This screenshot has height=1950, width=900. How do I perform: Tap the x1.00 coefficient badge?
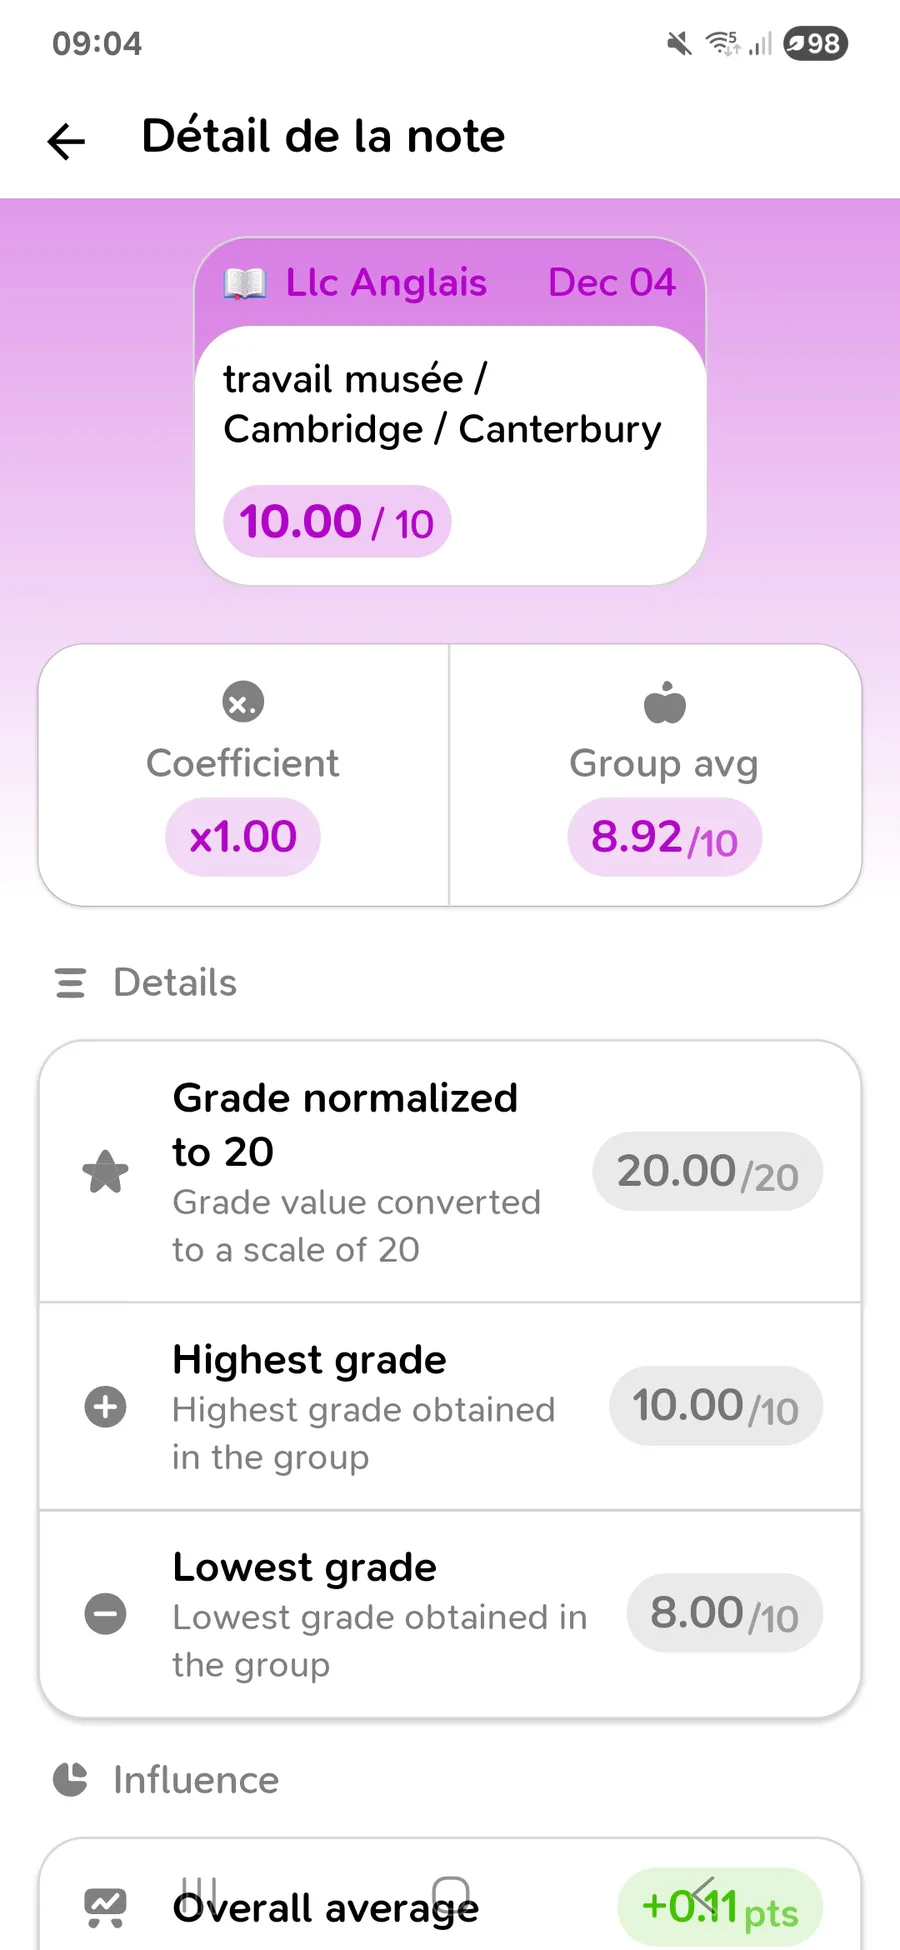pos(243,837)
